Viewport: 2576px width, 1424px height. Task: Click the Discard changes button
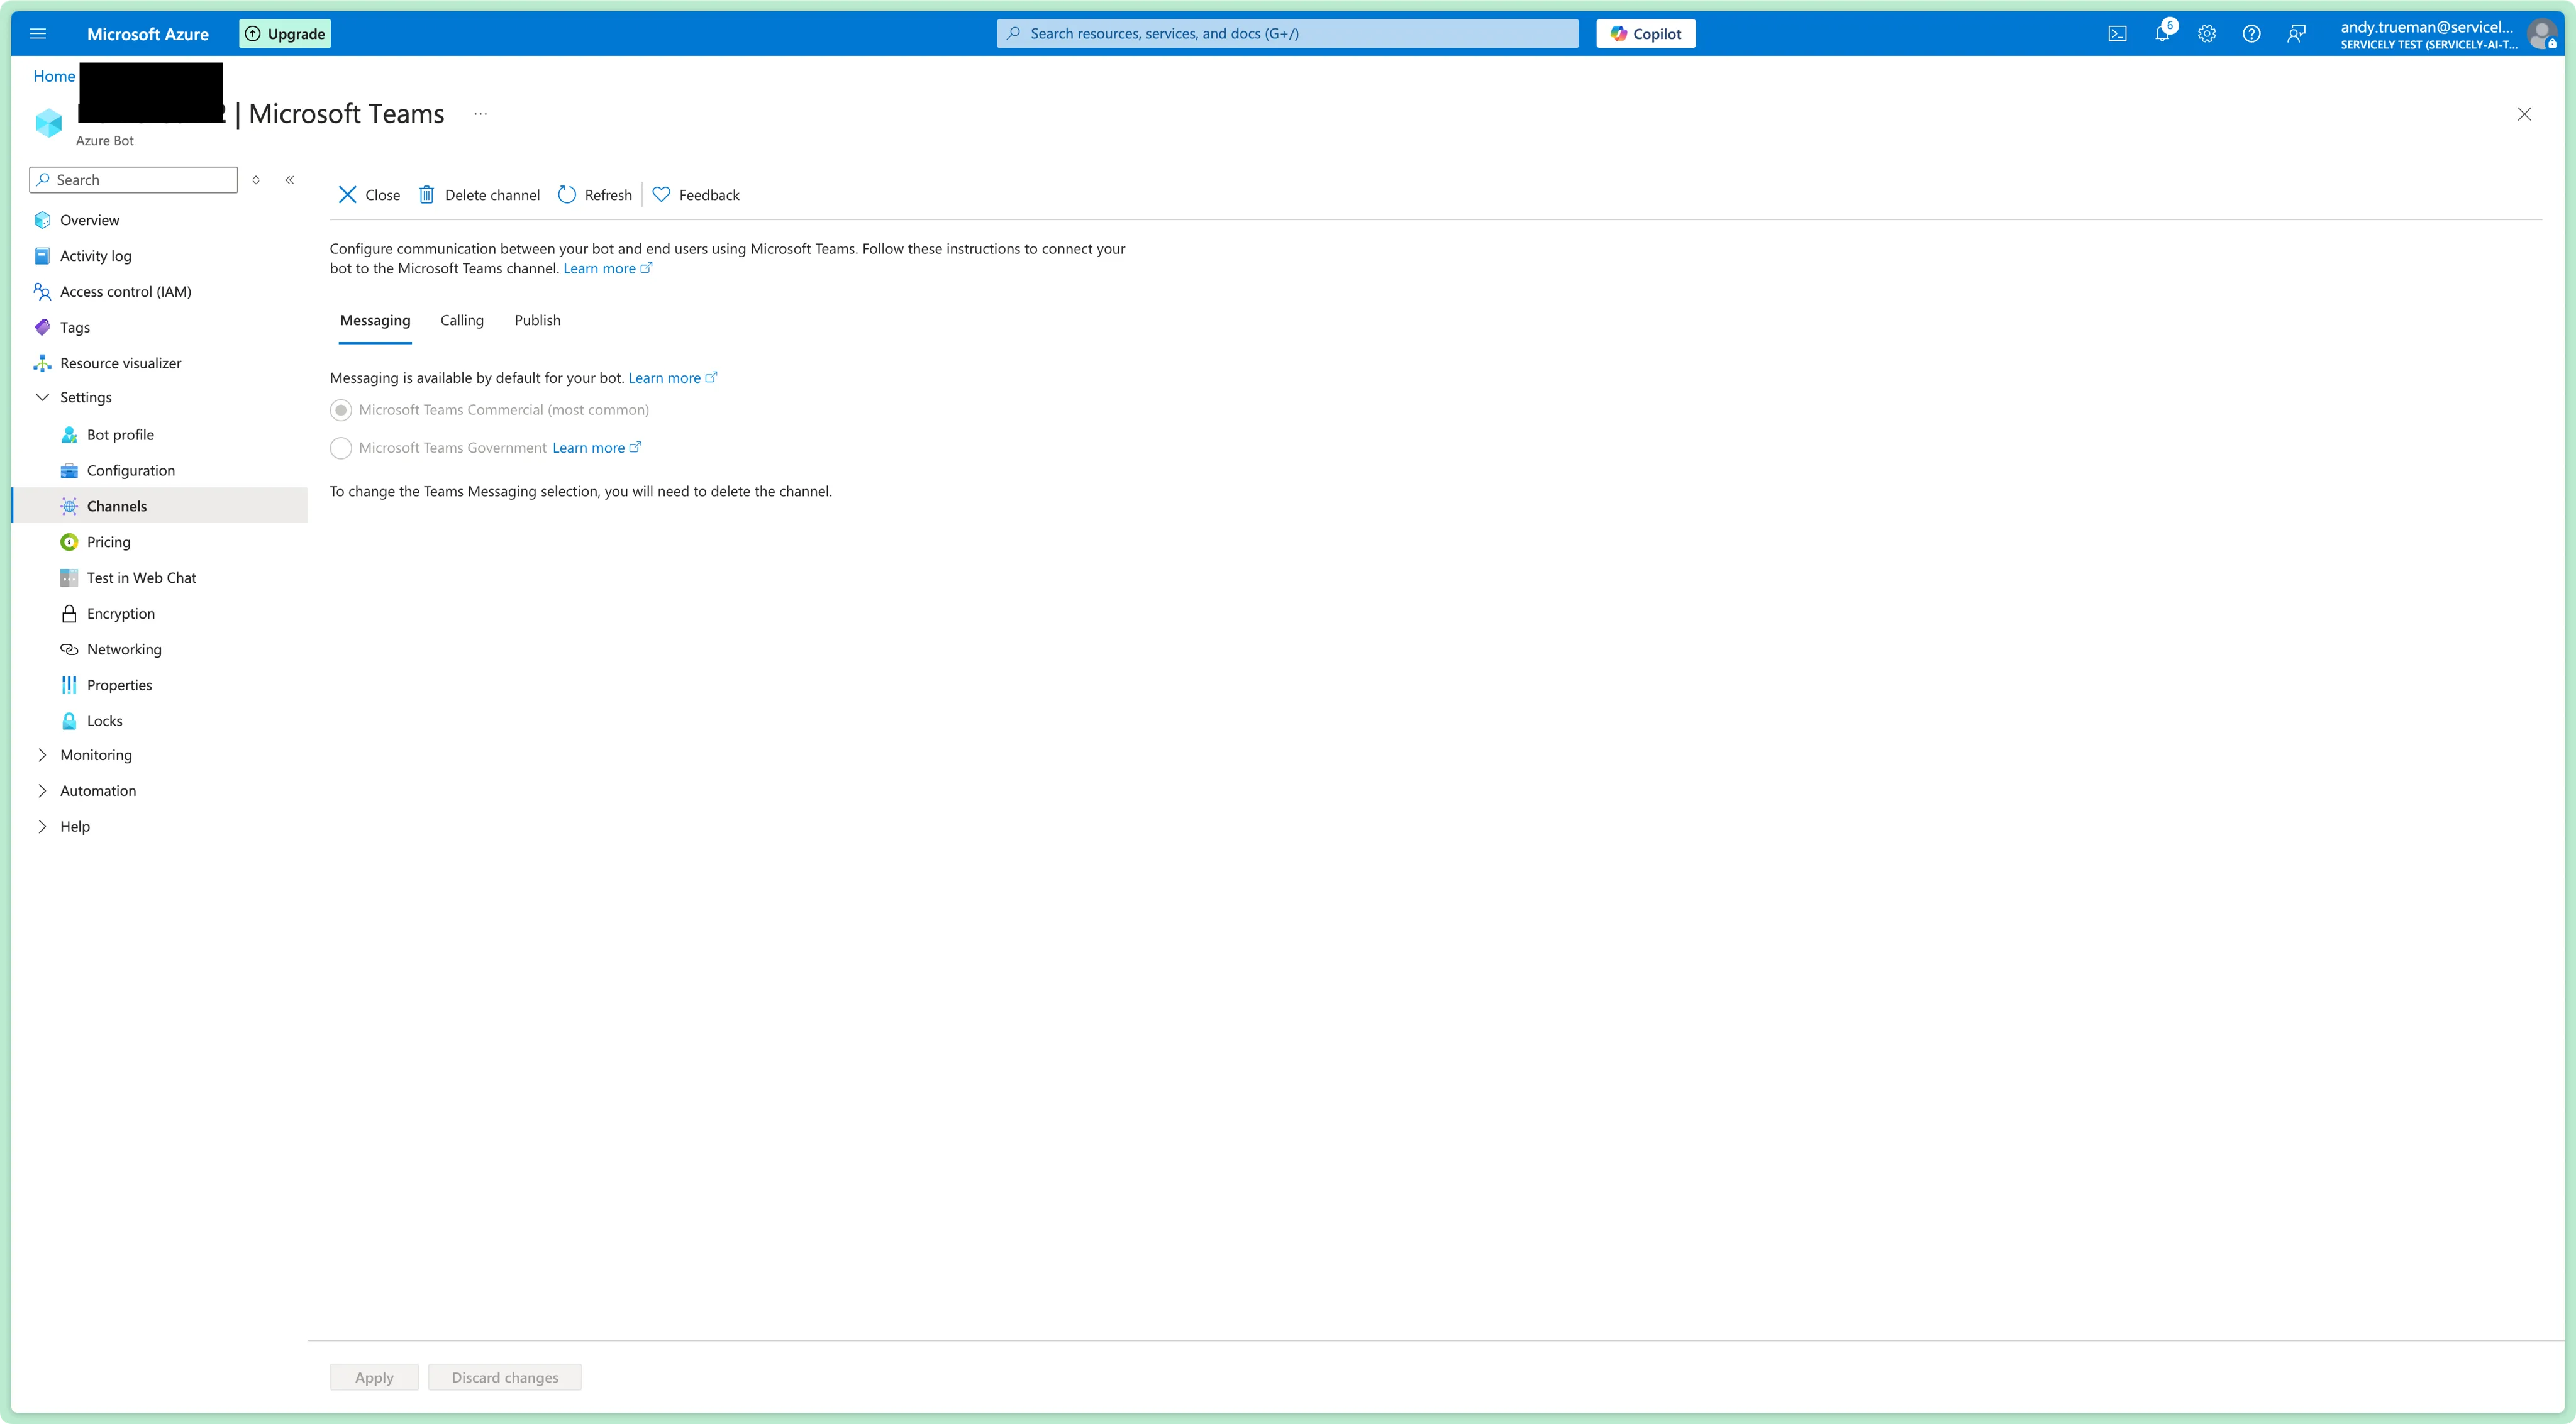point(505,1377)
